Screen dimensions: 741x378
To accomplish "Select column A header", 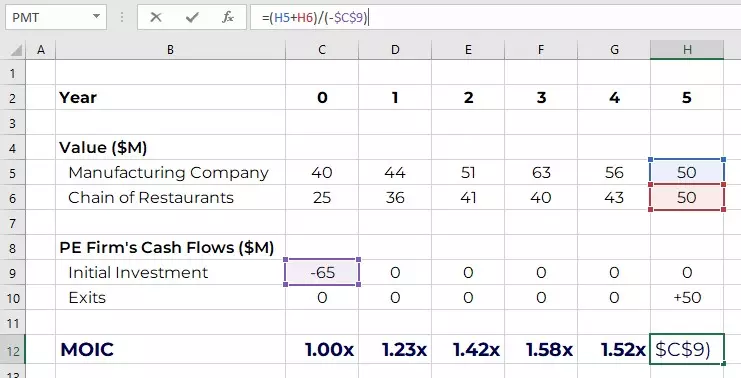I will (41, 50).
